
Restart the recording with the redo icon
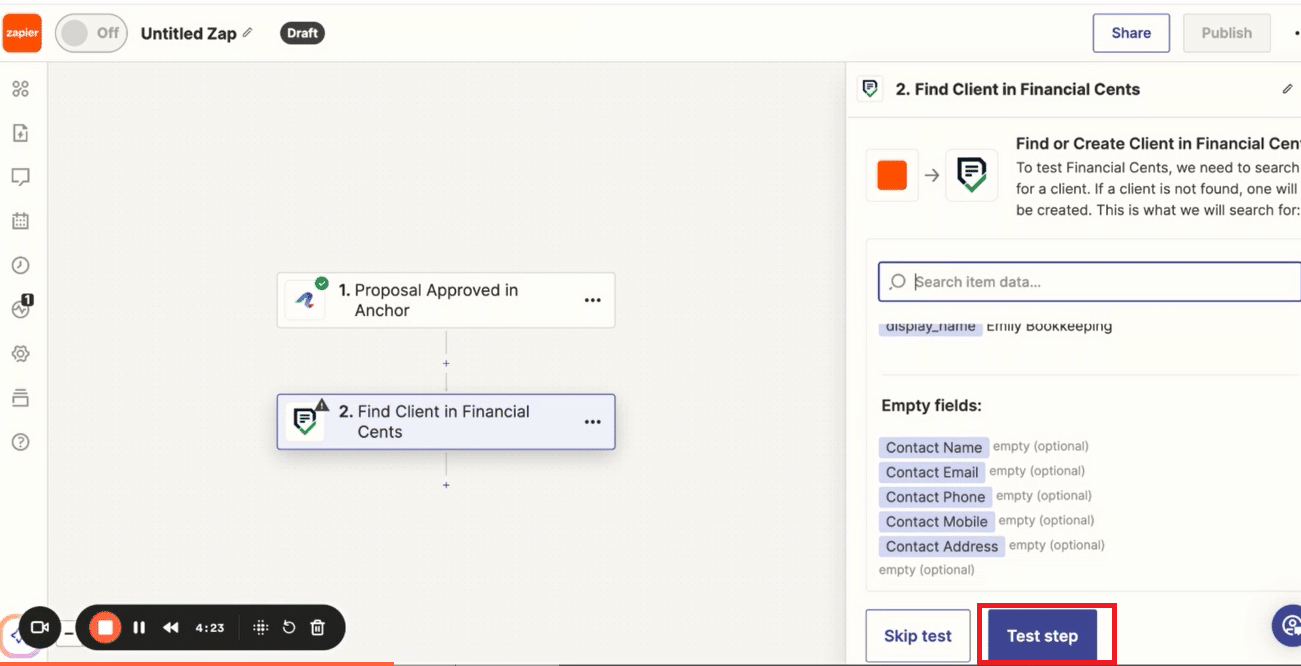tap(289, 627)
